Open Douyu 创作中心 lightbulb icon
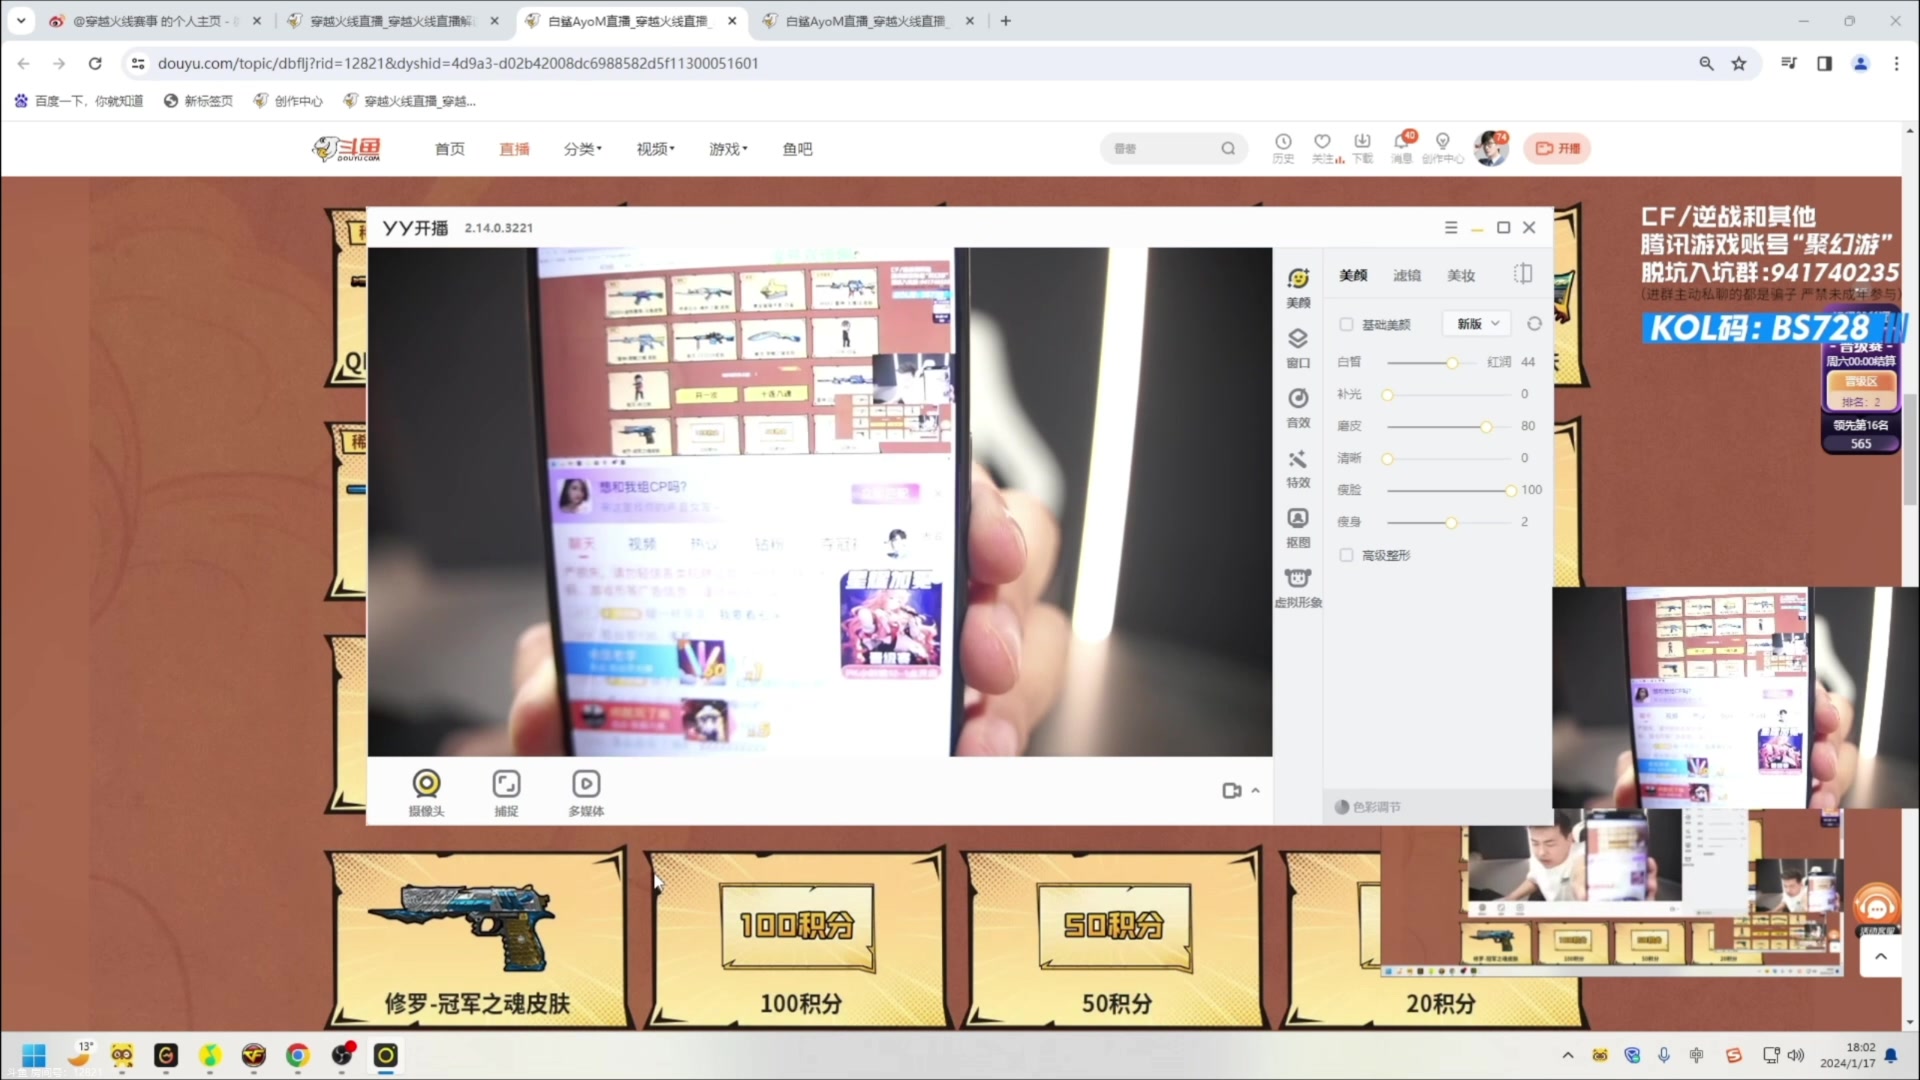This screenshot has width=1920, height=1080. [x=1442, y=142]
